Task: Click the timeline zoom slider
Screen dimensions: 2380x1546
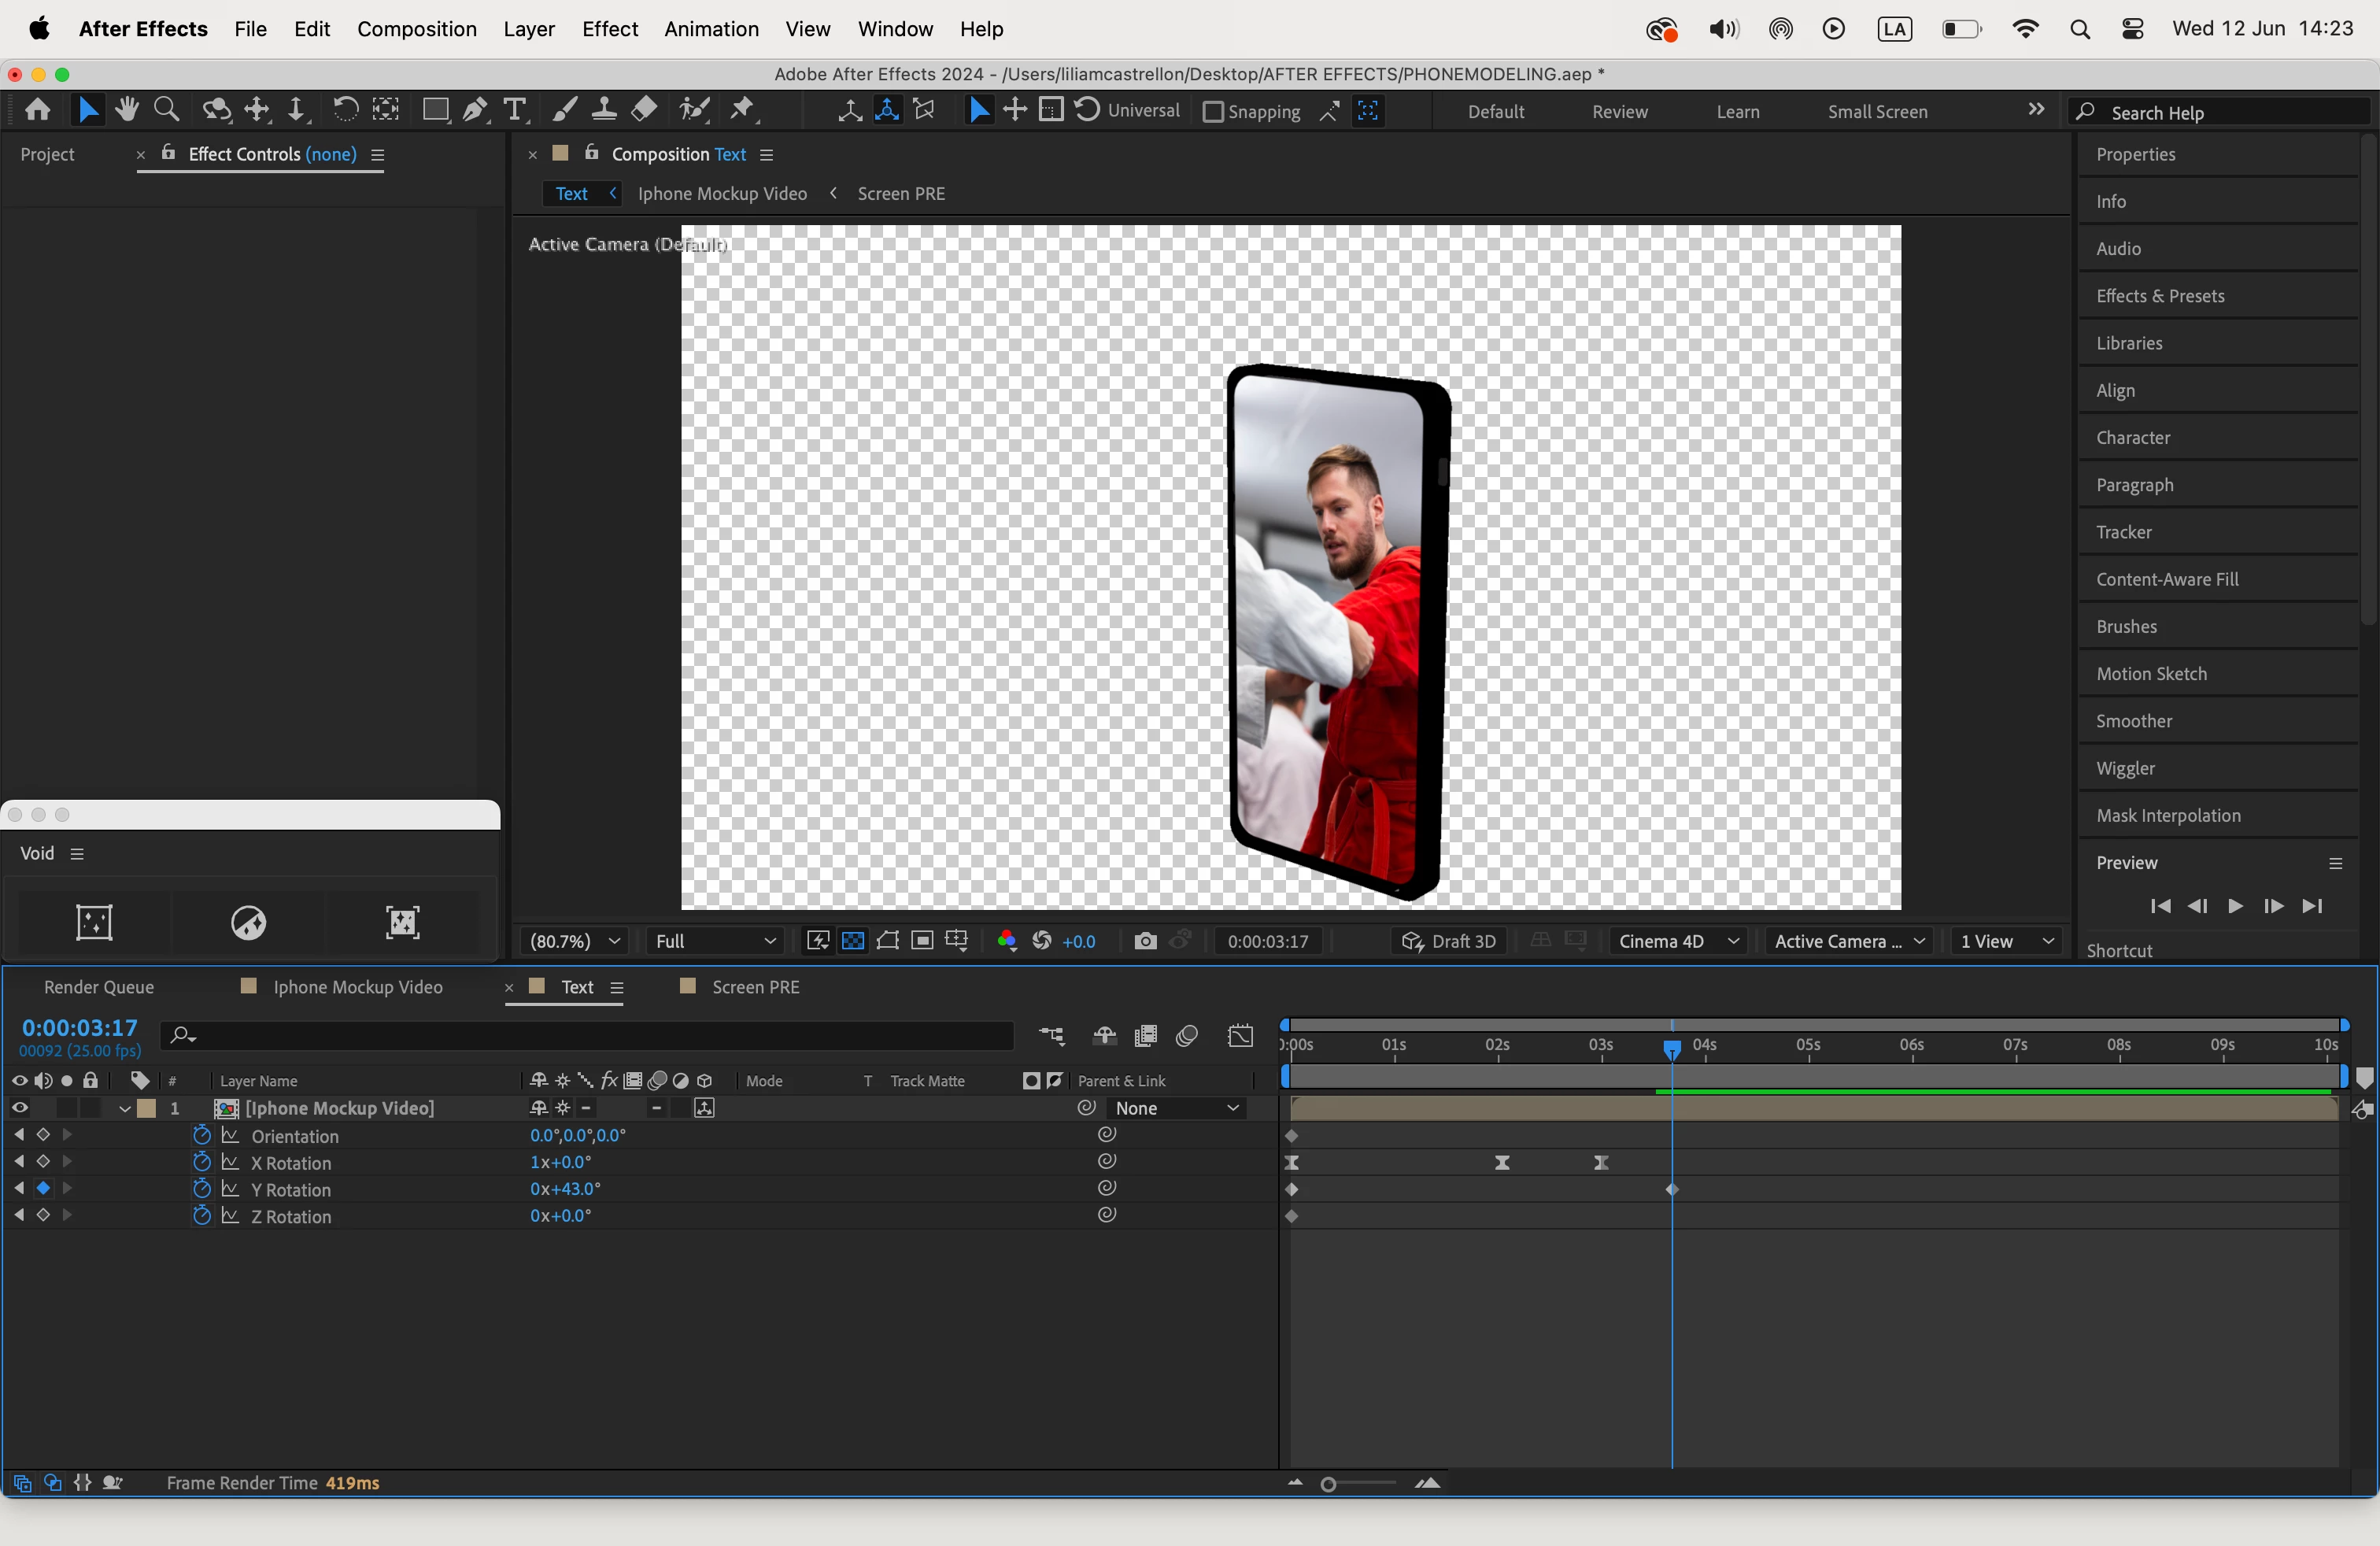Action: 1329,1484
